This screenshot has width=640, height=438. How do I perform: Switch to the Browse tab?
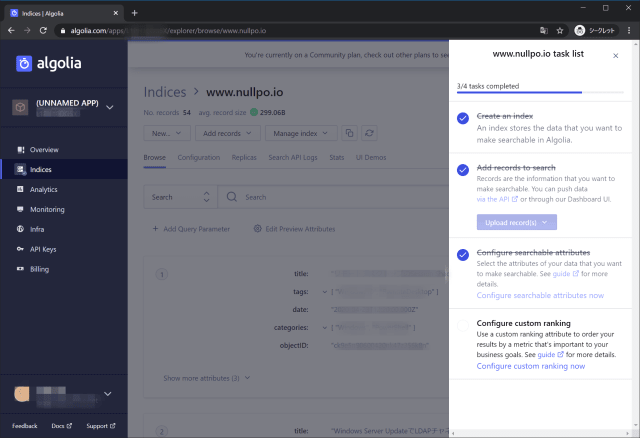[x=155, y=158]
